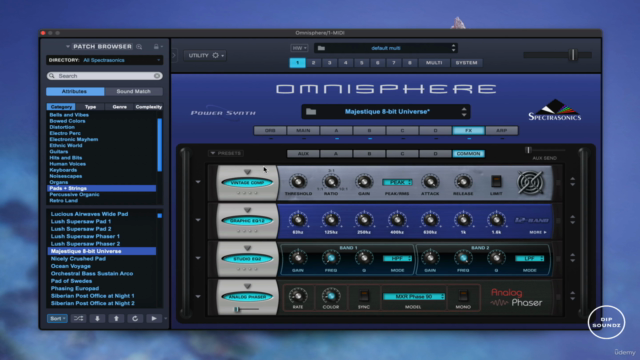
Task: Open Band 1 HPF mode dropdown
Action: click(397, 259)
